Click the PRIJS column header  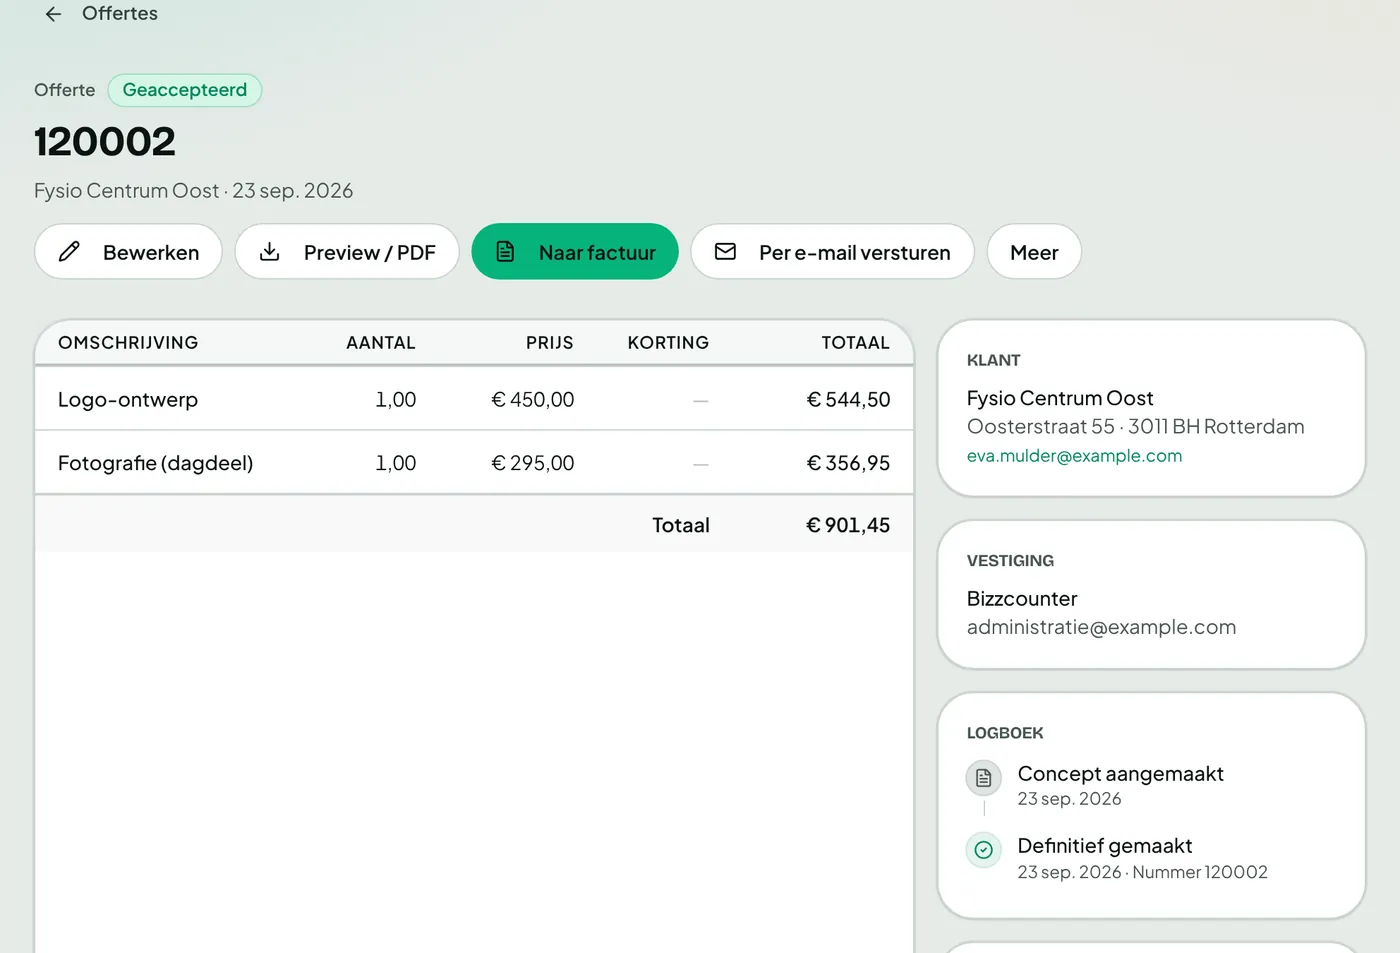(550, 343)
